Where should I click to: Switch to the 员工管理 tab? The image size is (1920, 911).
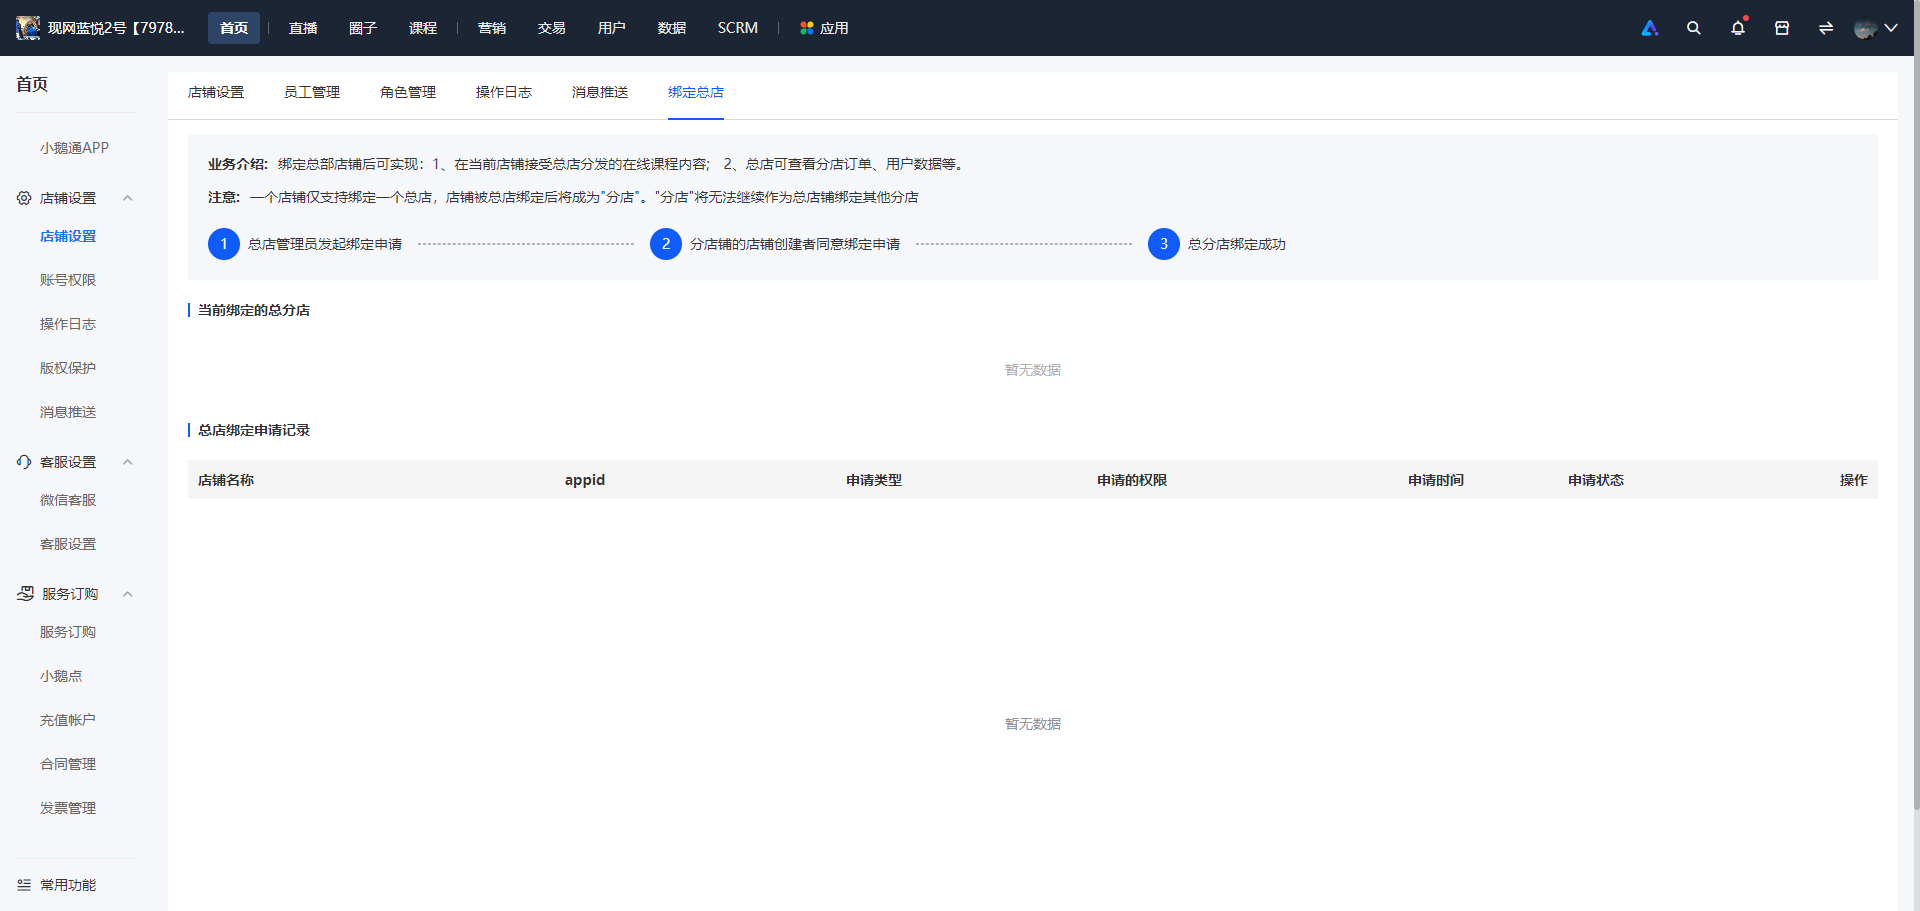click(x=312, y=92)
